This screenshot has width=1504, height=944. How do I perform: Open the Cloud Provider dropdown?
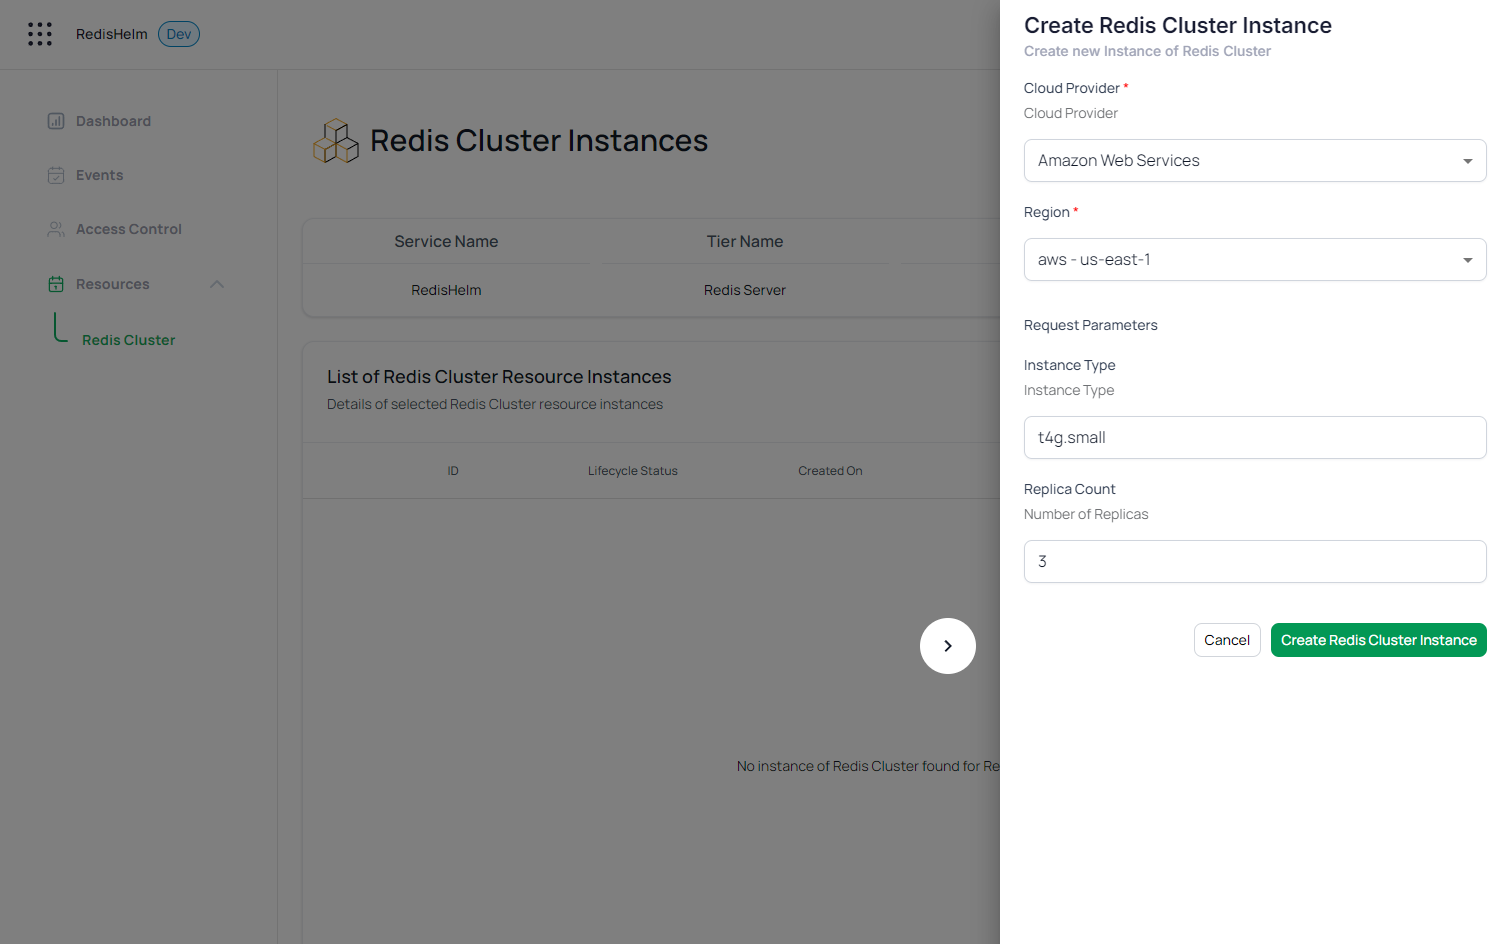coord(1254,161)
